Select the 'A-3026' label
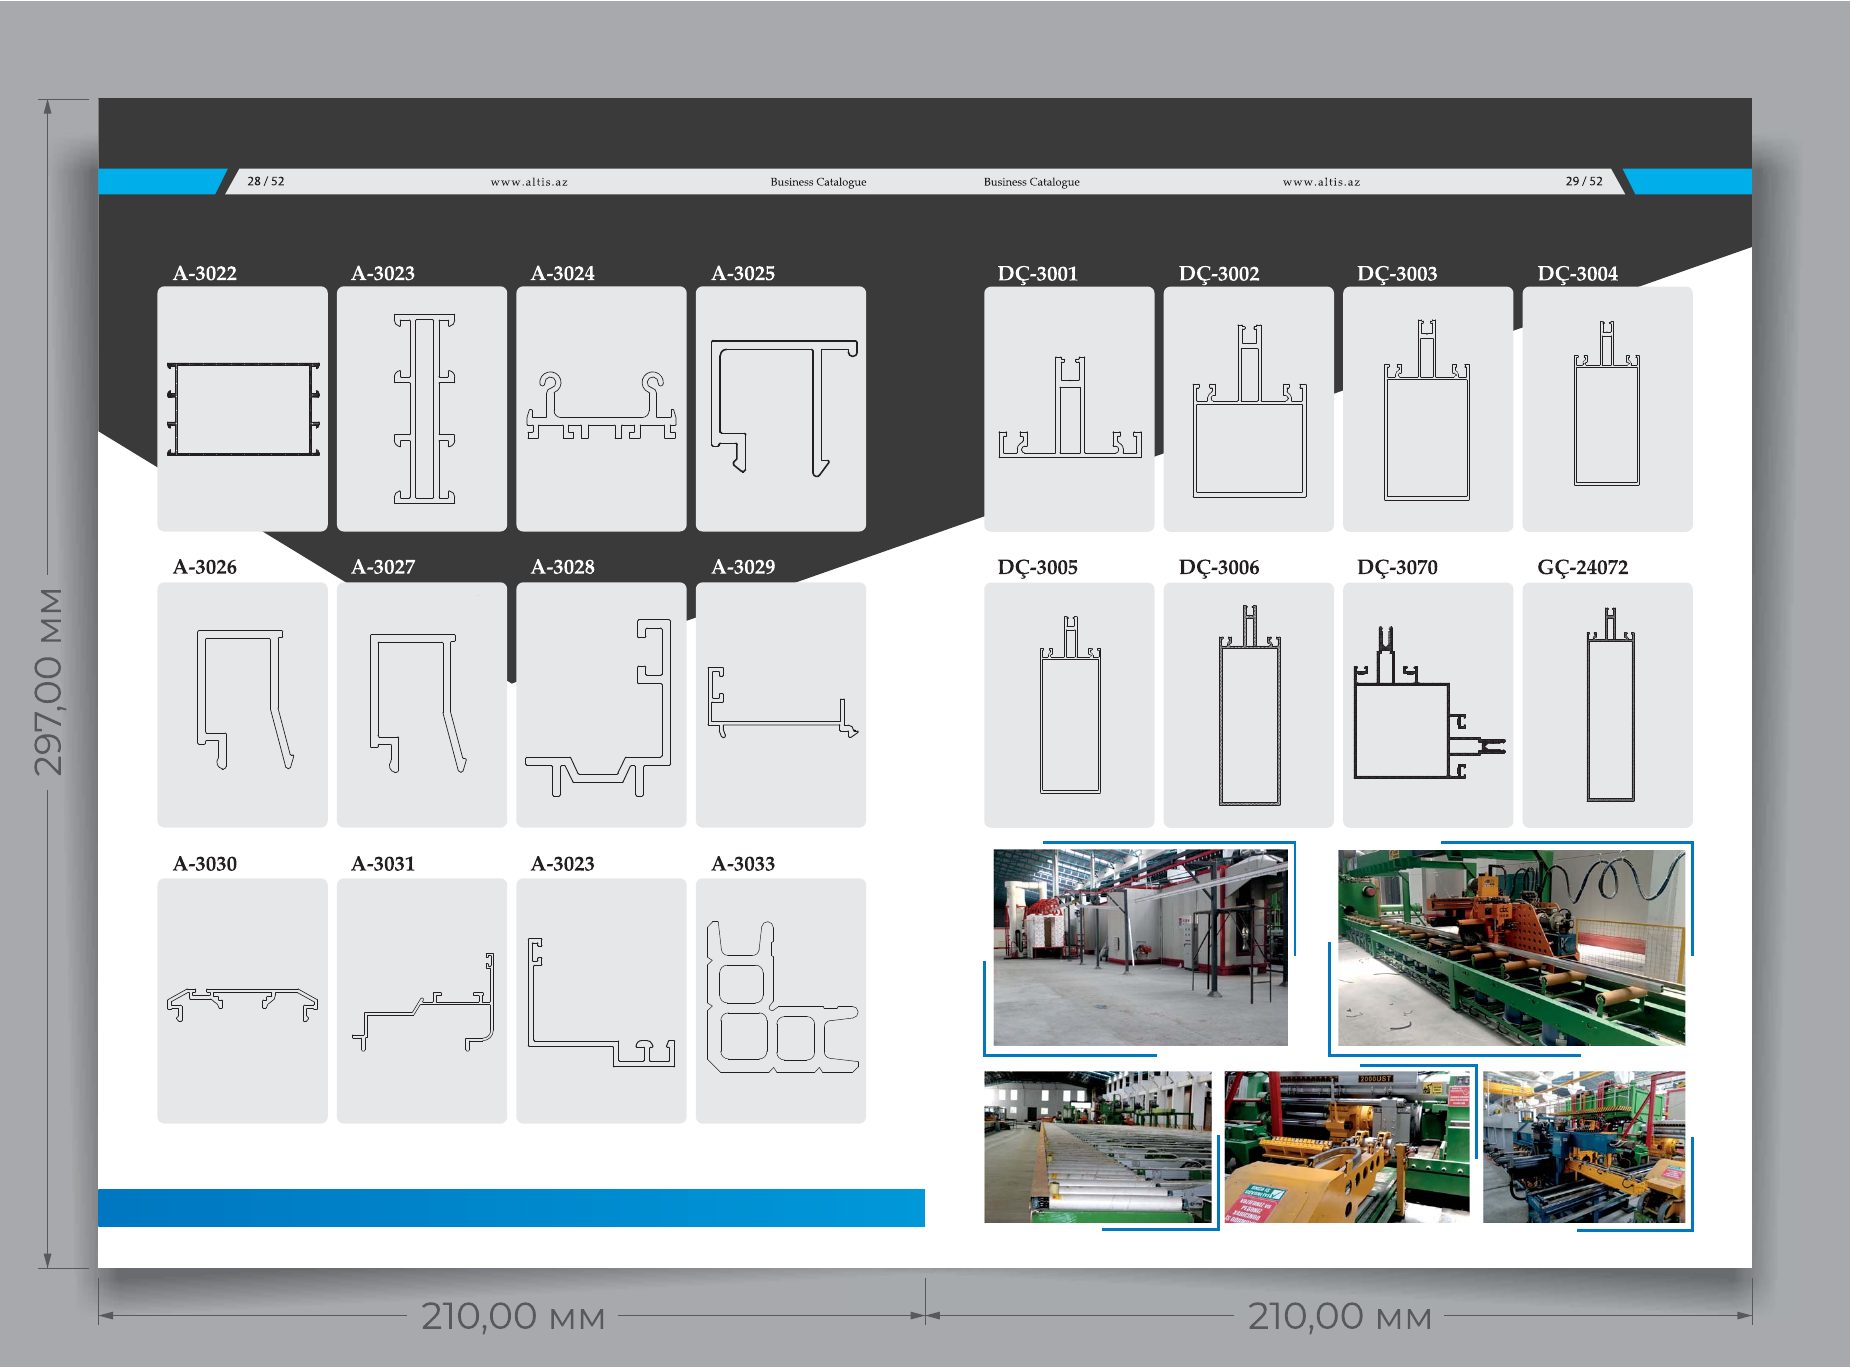This screenshot has height=1367, width=1850. click(205, 567)
